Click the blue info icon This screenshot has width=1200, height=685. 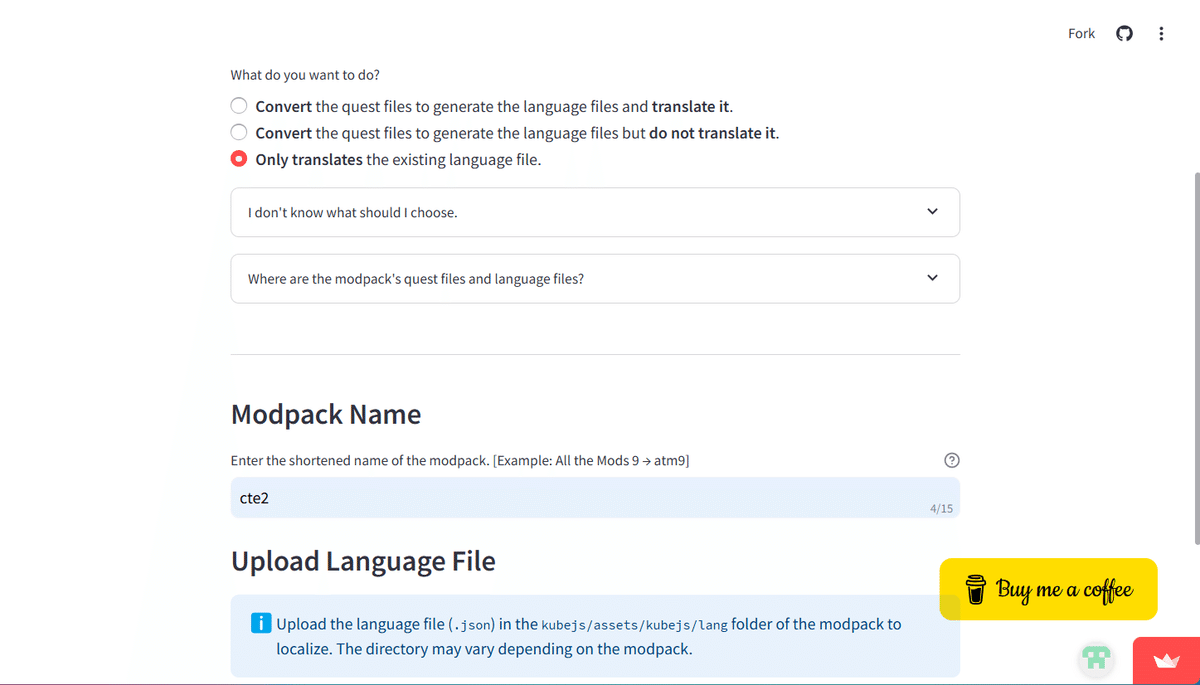click(260, 624)
